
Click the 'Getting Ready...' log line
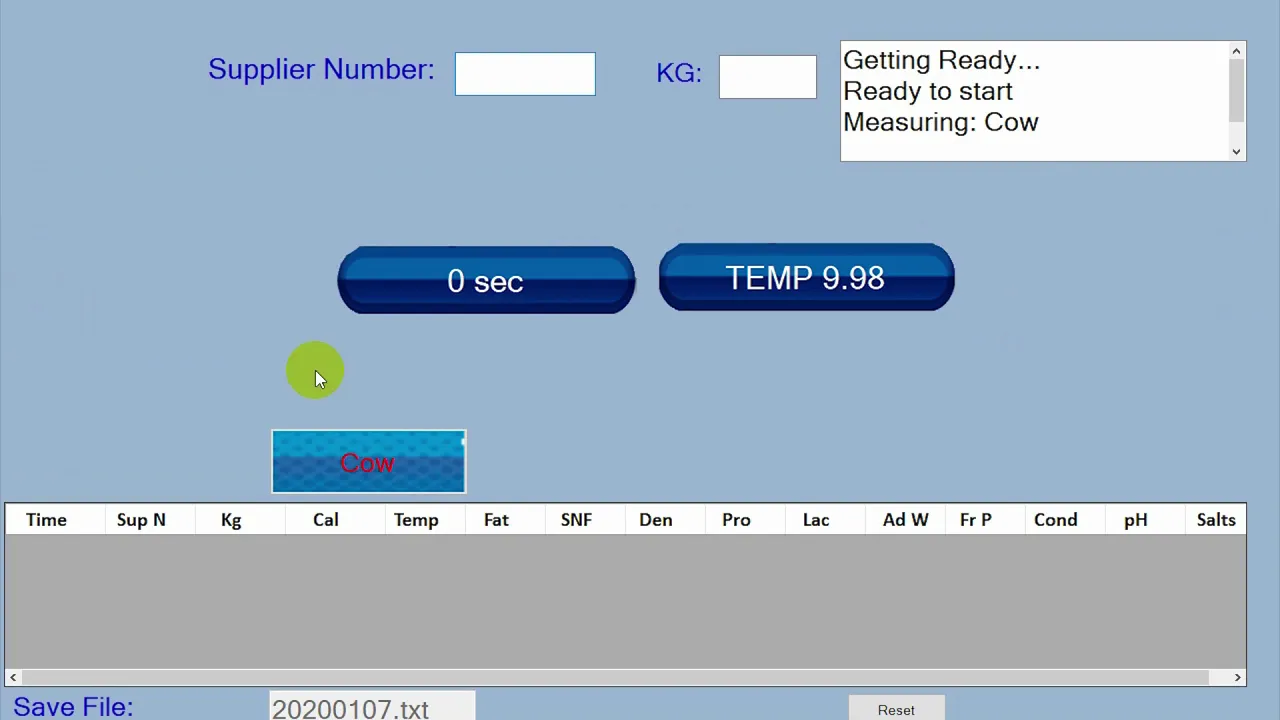pos(942,60)
